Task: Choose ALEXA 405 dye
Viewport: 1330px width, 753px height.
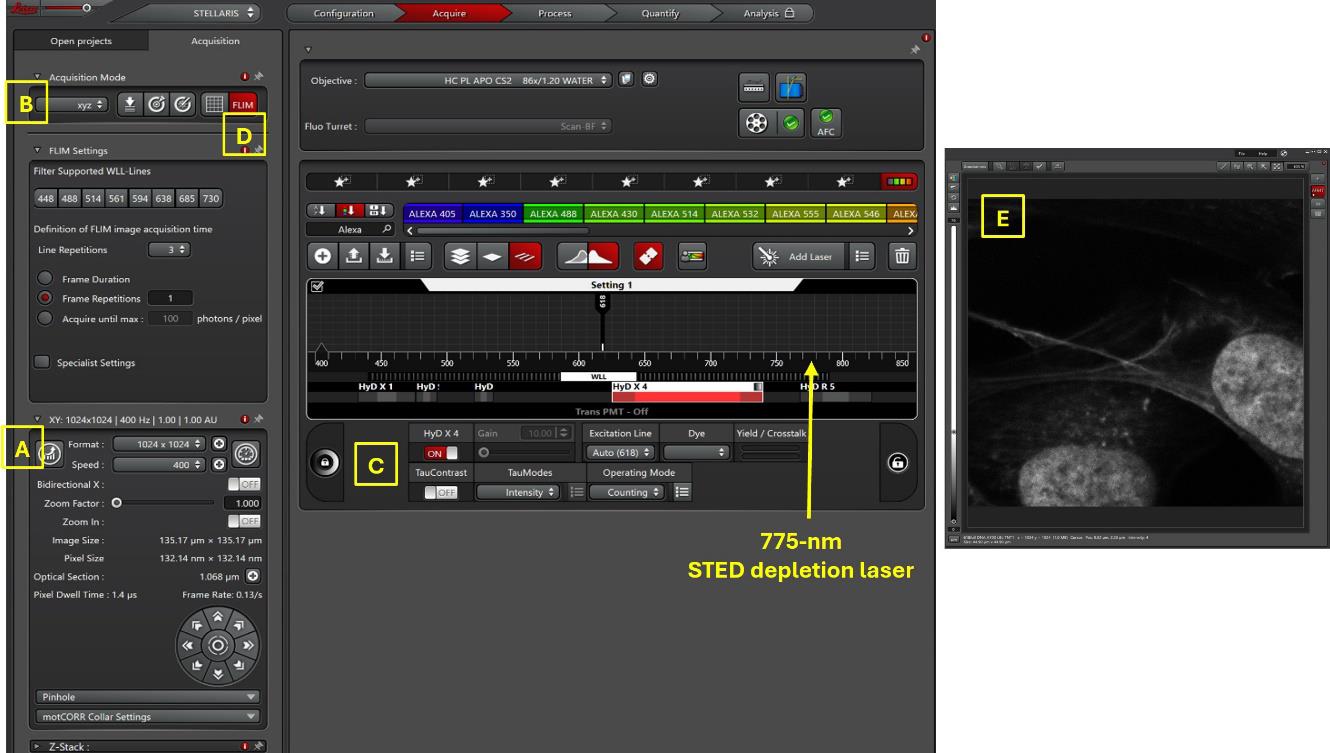Action: (432, 214)
